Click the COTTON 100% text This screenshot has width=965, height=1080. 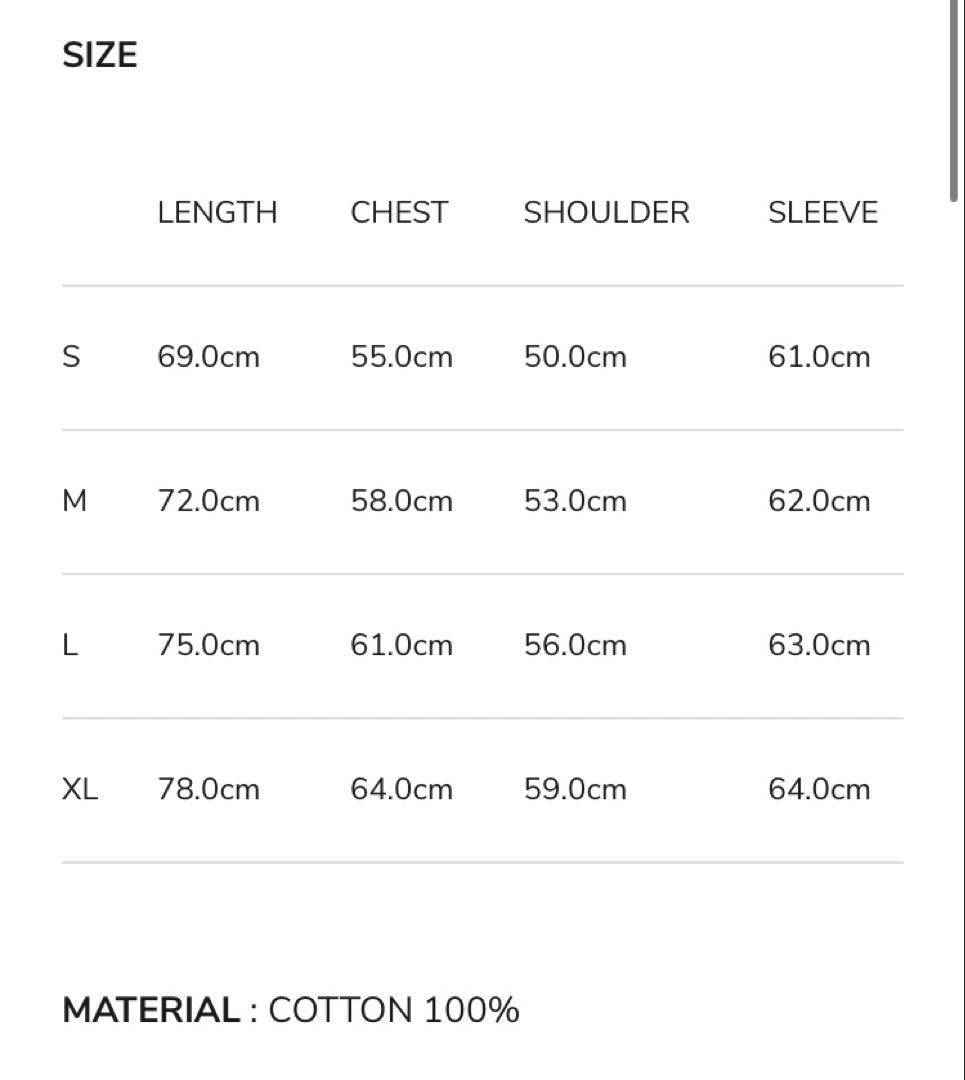pos(394,1010)
